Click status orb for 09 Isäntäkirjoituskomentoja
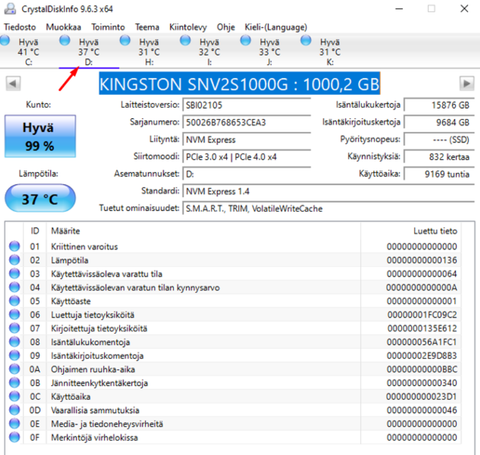Screen dimensions: 480x455 pos(14,356)
